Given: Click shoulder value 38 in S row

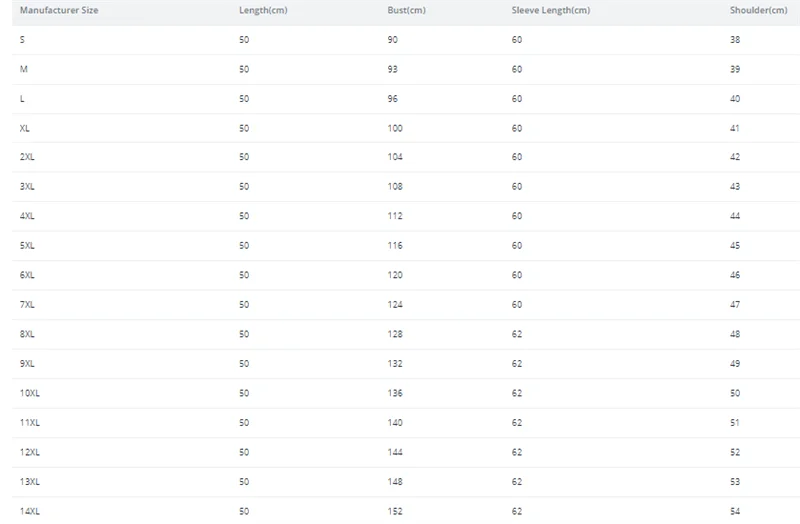Looking at the screenshot, I should (735, 40).
